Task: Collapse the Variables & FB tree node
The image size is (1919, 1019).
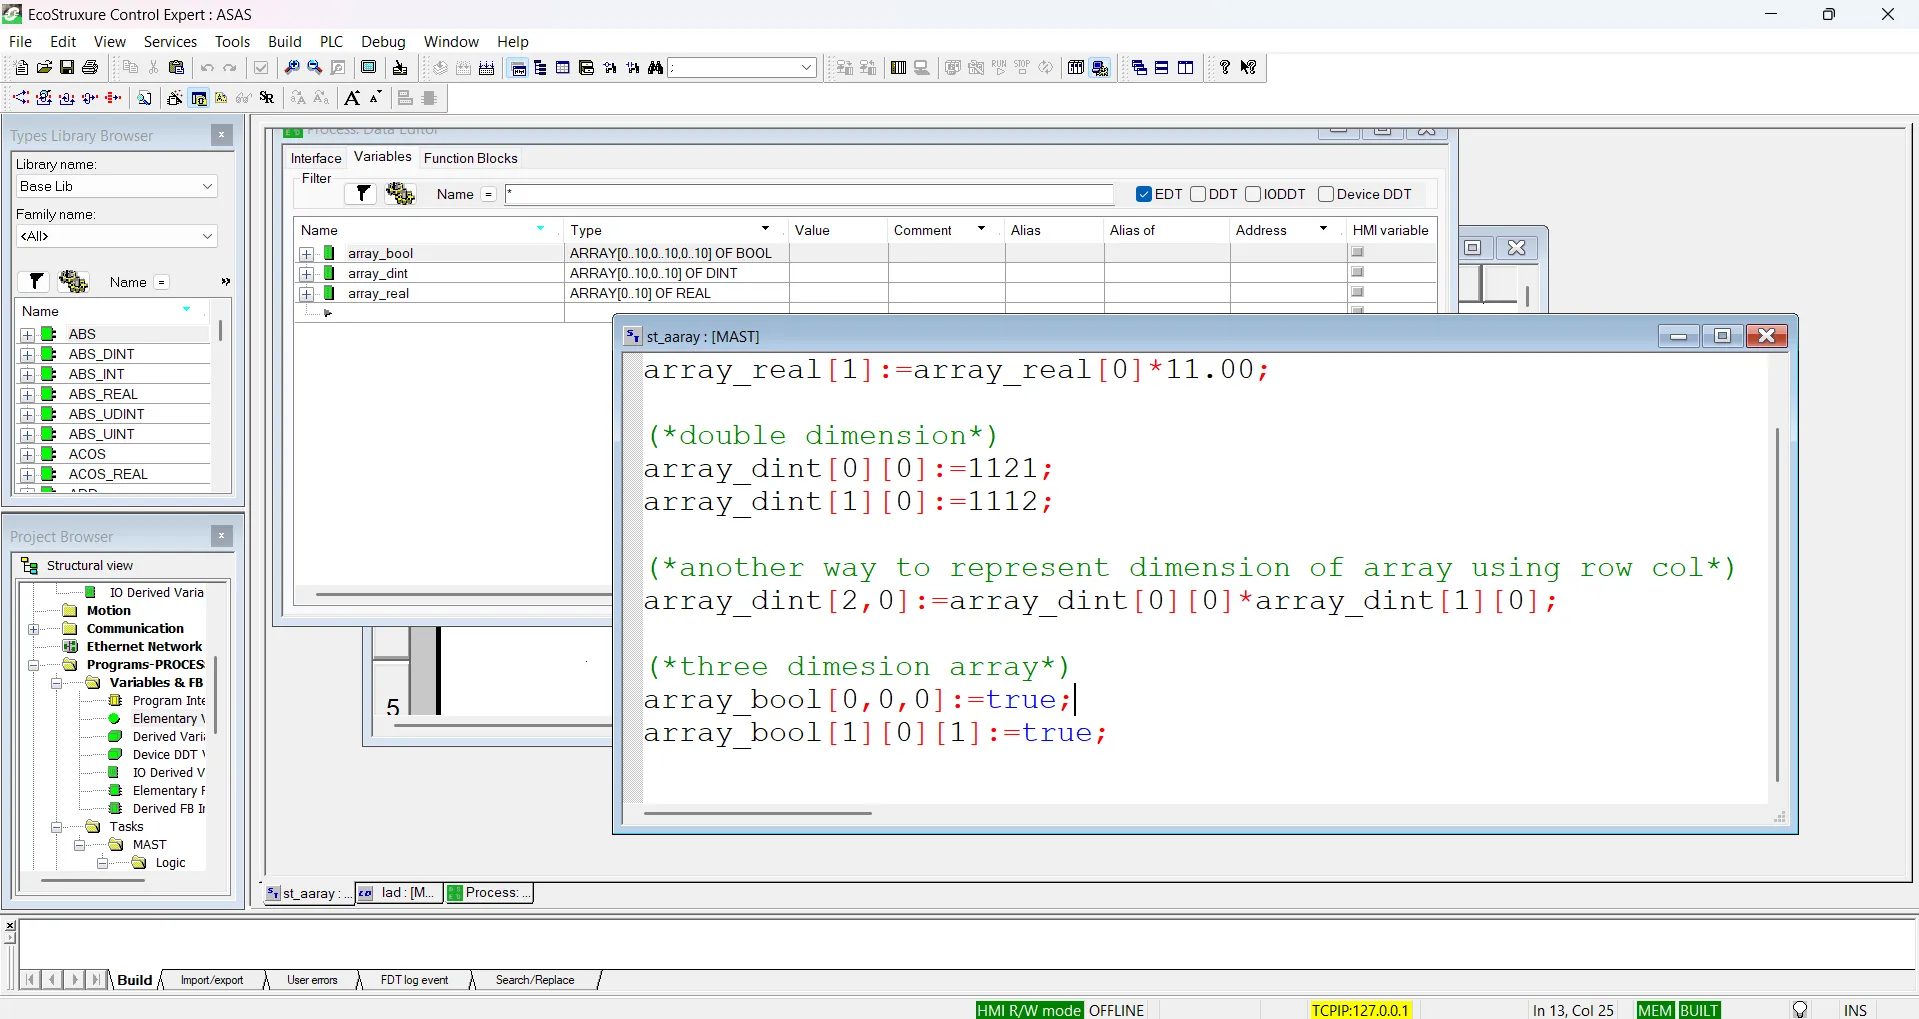Action: tap(57, 683)
